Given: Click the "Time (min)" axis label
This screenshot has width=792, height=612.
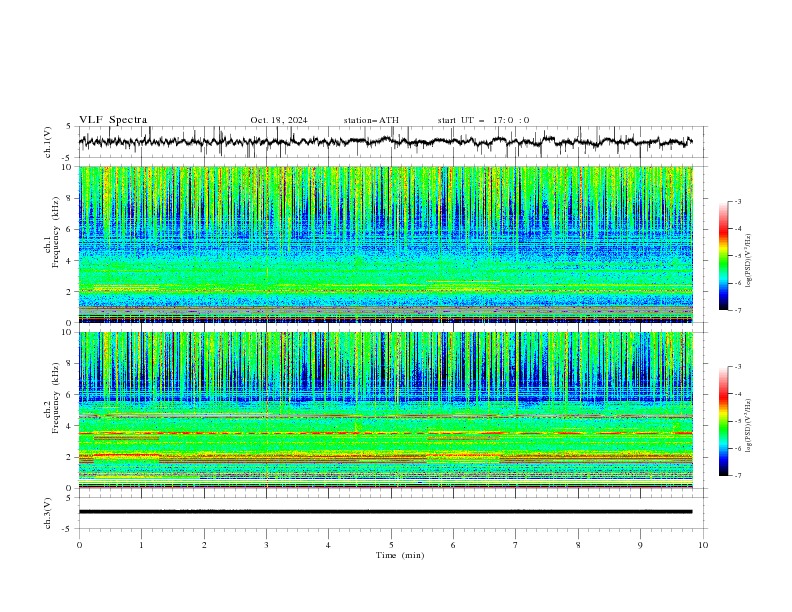Looking at the screenshot, I should point(400,555).
